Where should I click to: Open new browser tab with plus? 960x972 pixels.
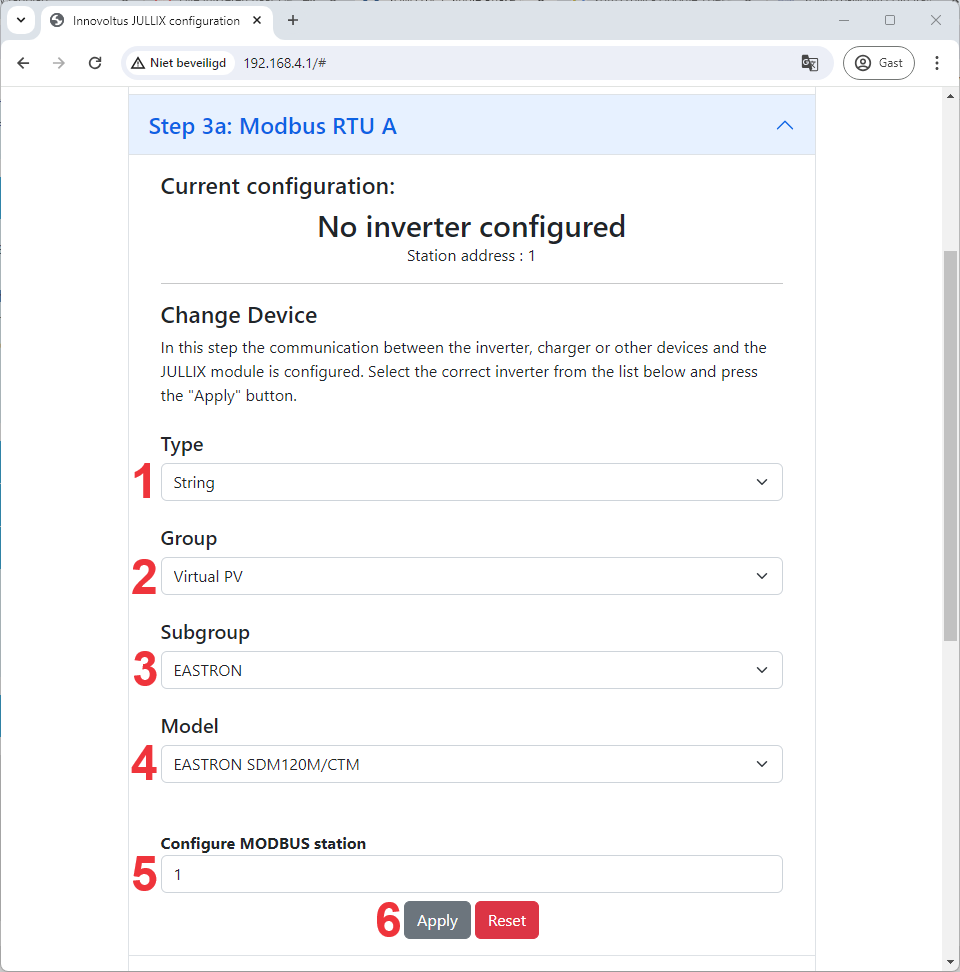tap(293, 20)
